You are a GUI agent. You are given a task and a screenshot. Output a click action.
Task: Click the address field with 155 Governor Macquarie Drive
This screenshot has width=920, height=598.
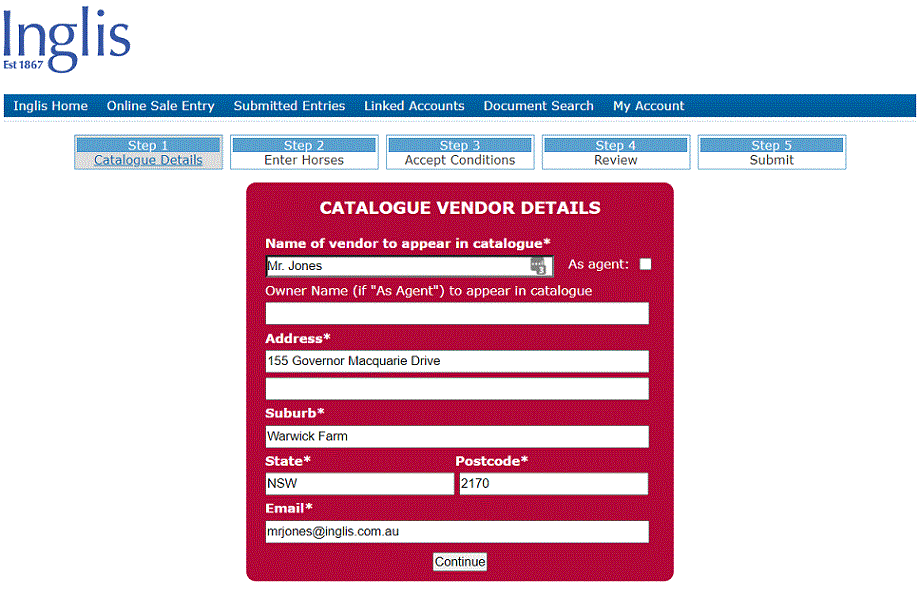457,361
